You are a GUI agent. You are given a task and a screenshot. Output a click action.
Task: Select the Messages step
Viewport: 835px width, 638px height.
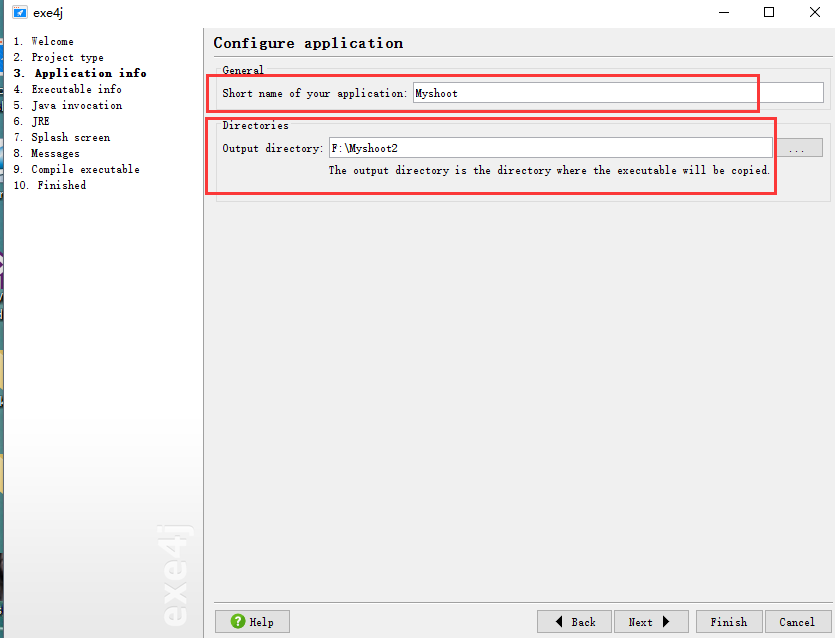tap(47, 153)
